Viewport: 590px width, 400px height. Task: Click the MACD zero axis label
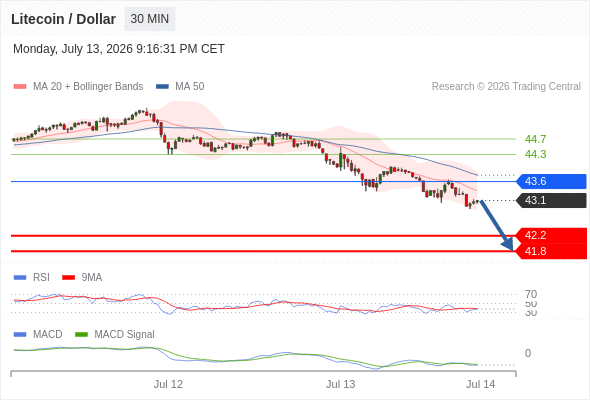pos(528,353)
